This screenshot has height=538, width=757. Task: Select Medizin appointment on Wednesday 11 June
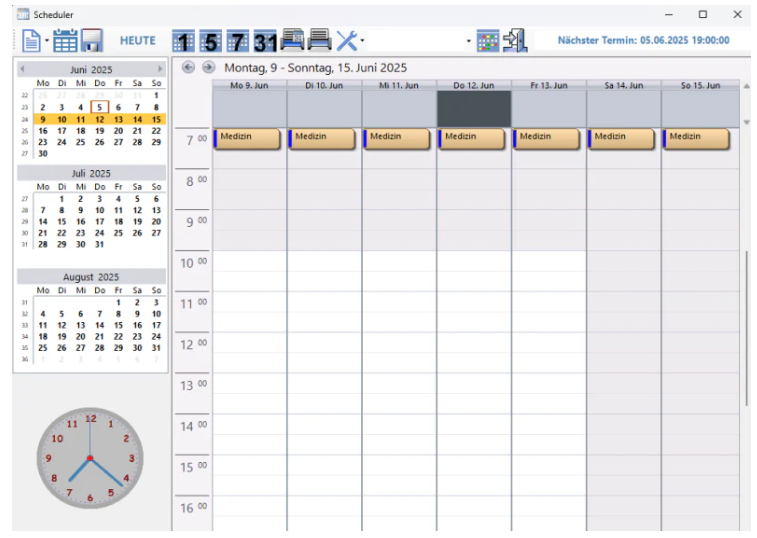pyautogui.click(x=397, y=139)
